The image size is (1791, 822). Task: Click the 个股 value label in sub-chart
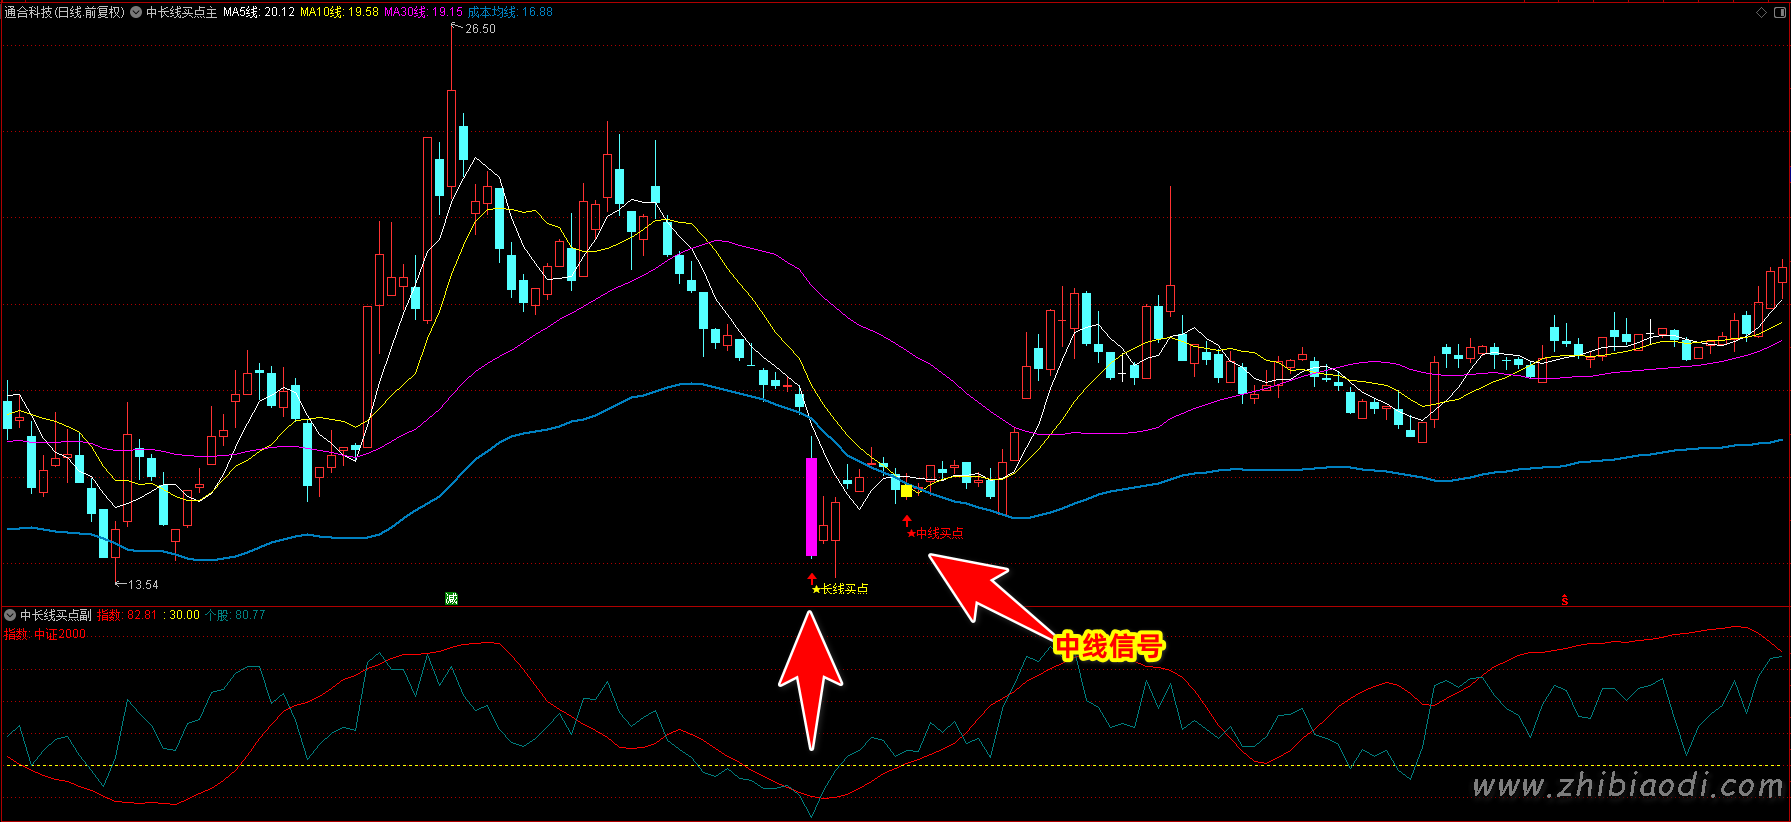tap(235, 615)
